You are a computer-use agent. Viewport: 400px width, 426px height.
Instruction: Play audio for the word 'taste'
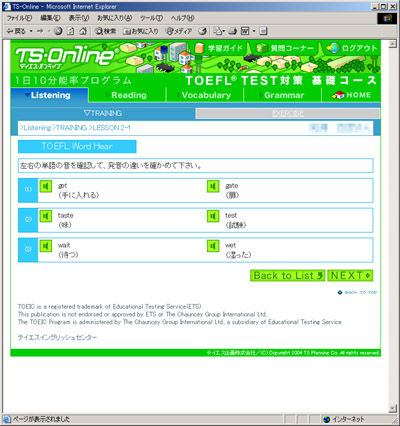coord(46,216)
